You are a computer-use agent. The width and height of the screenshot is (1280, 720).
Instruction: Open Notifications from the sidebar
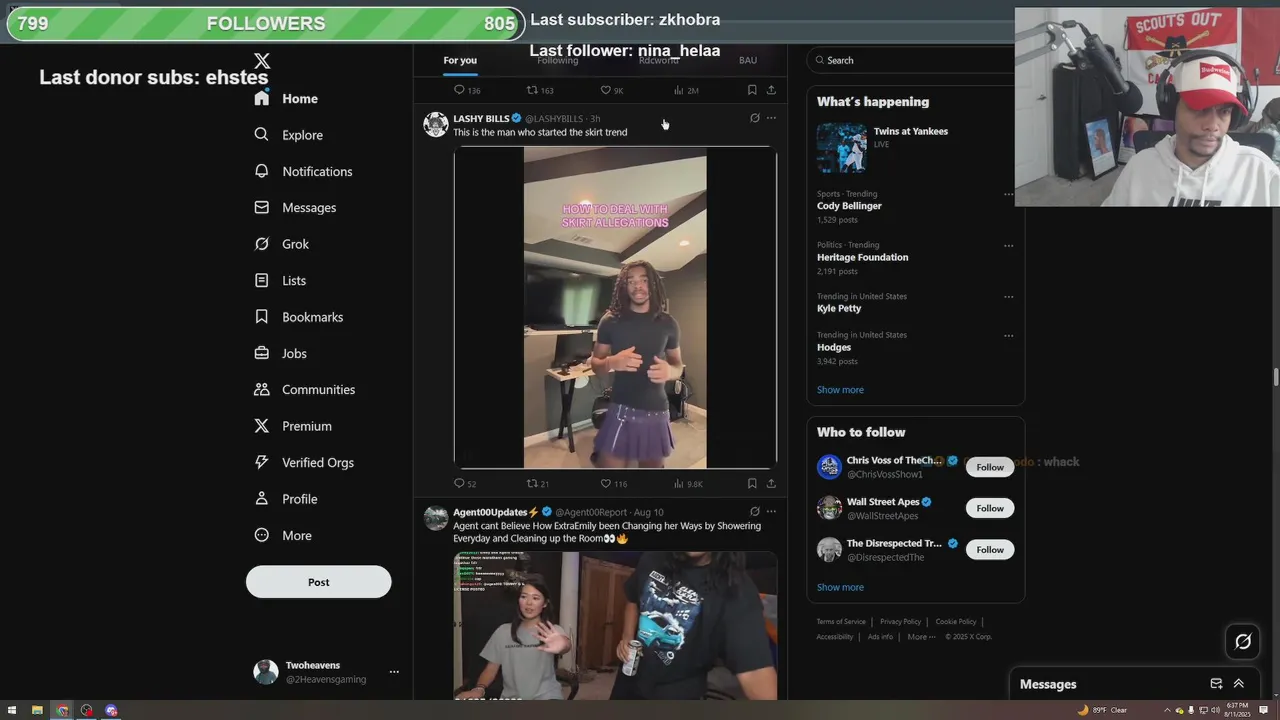tap(303, 172)
